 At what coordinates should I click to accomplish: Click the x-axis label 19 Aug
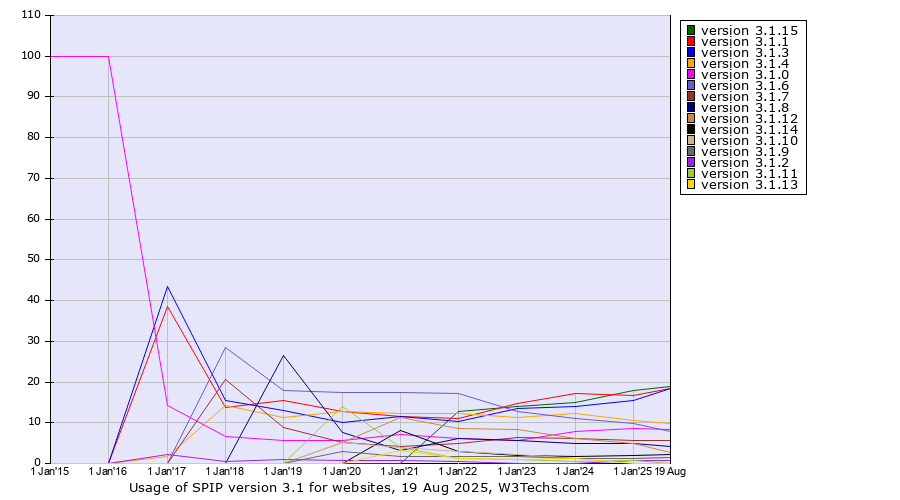tap(670, 471)
